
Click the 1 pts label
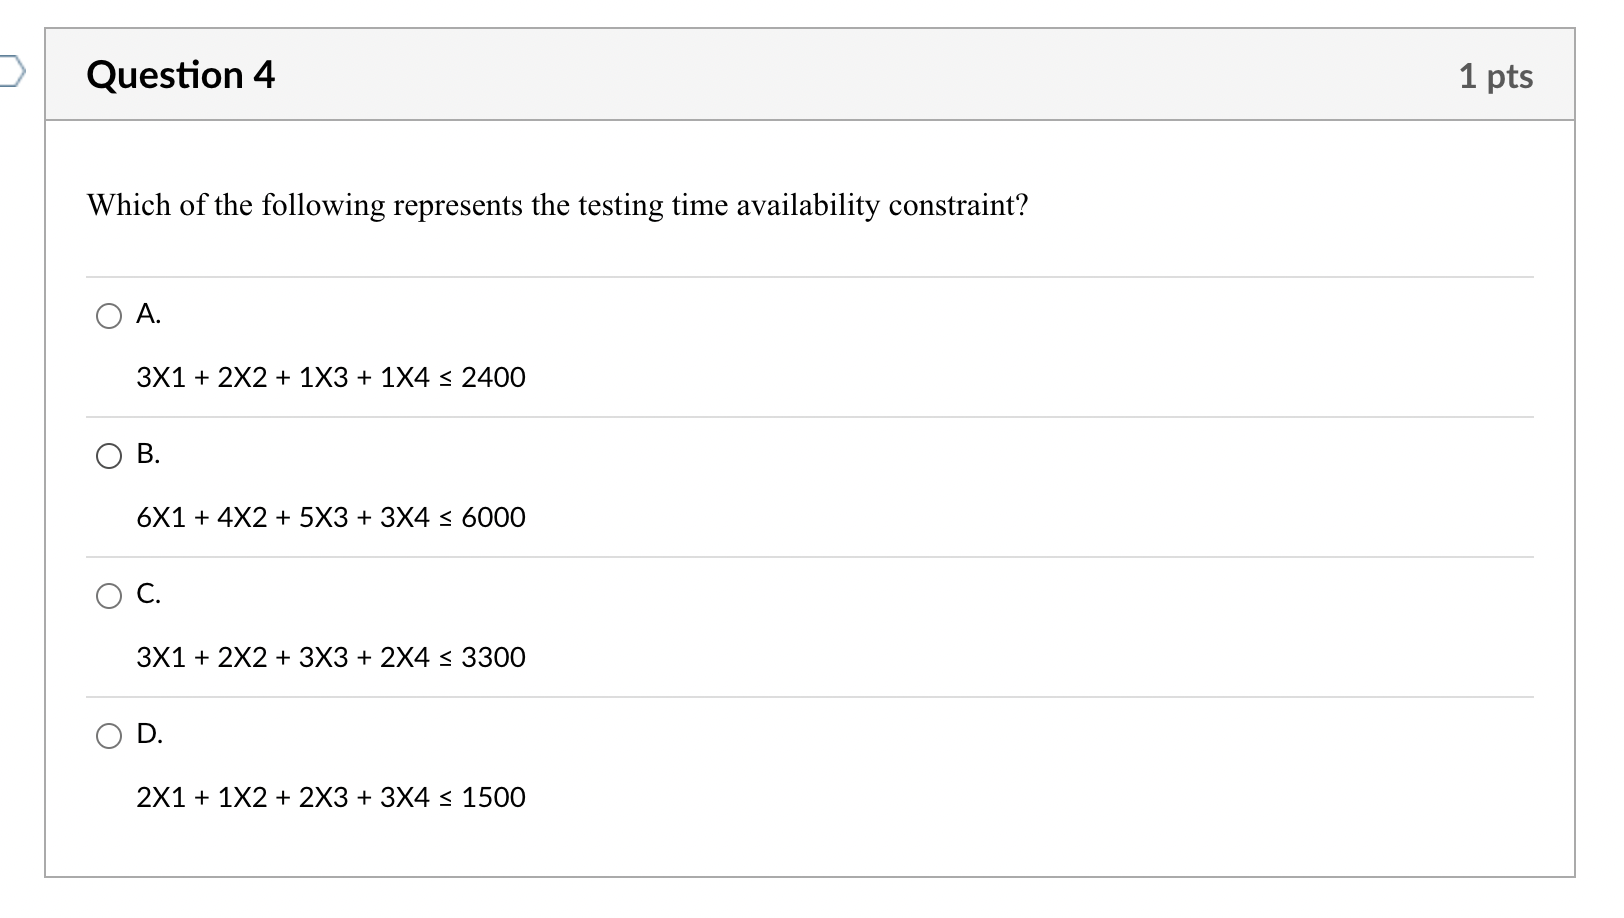click(1497, 76)
